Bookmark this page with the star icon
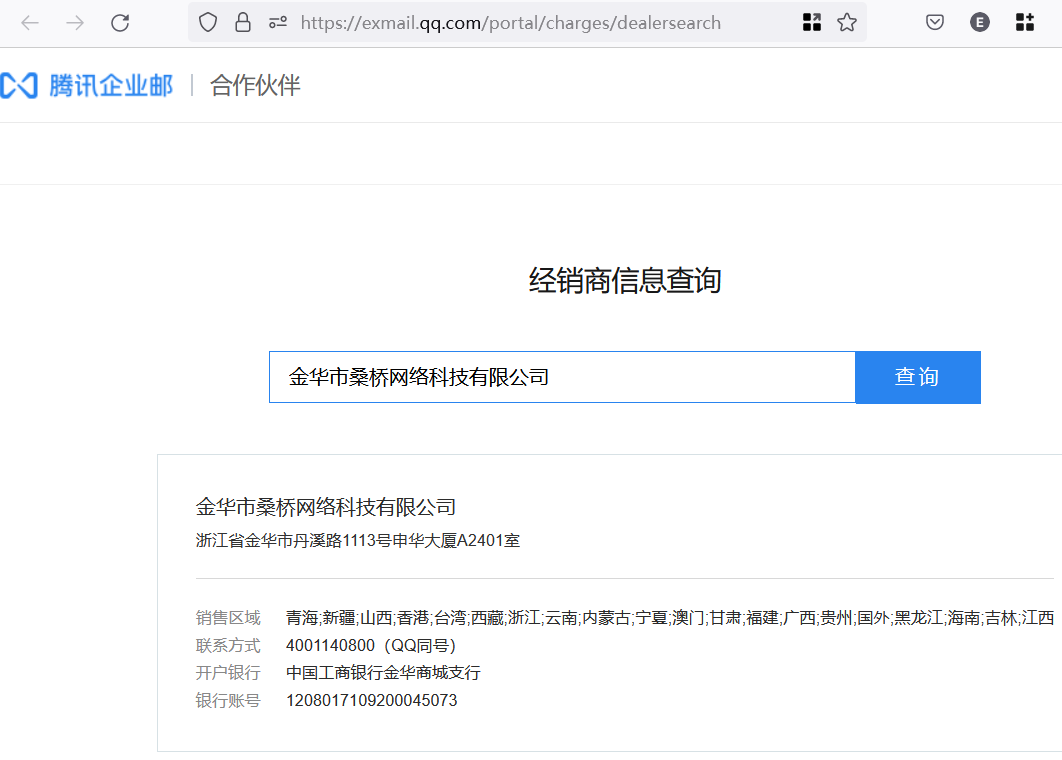The height and width of the screenshot is (760, 1062). 845,22
